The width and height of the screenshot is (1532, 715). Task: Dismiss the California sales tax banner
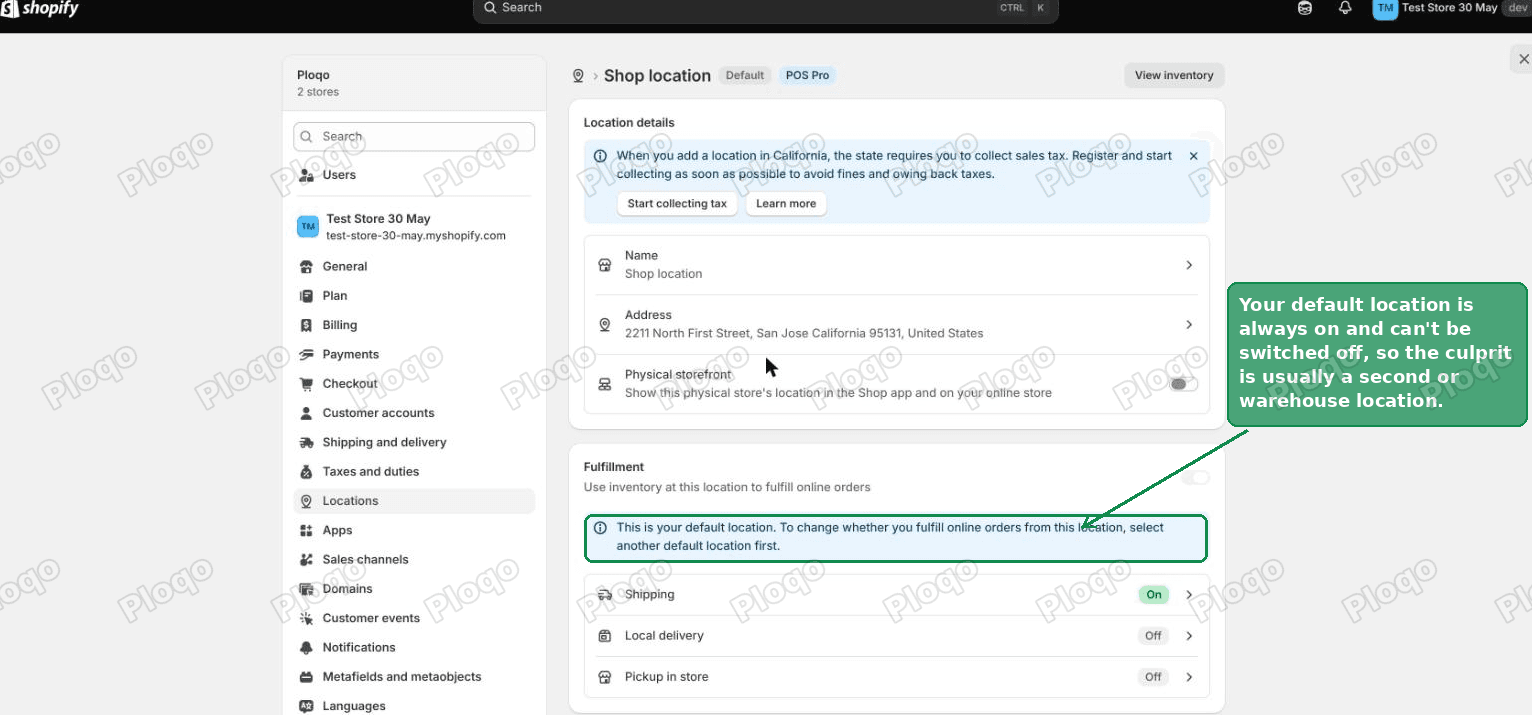click(x=1193, y=156)
